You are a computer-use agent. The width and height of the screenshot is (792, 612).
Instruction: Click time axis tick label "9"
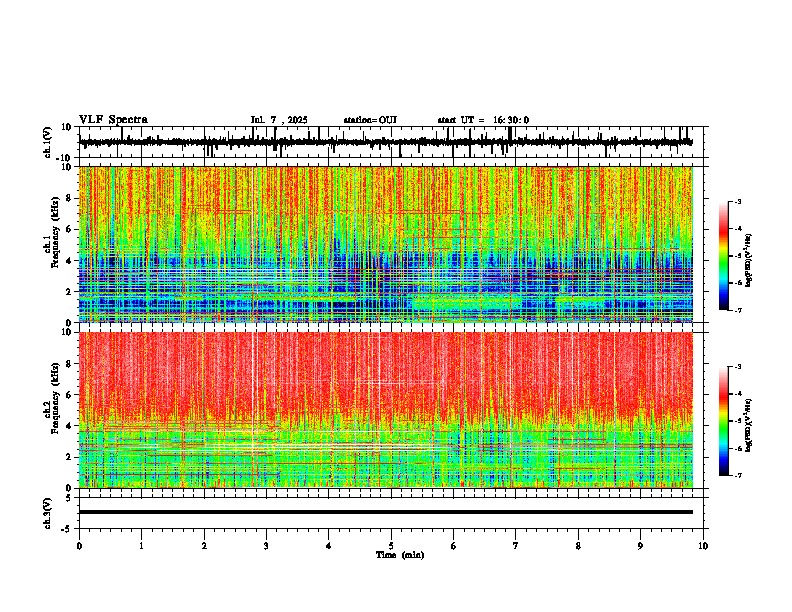click(640, 546)
